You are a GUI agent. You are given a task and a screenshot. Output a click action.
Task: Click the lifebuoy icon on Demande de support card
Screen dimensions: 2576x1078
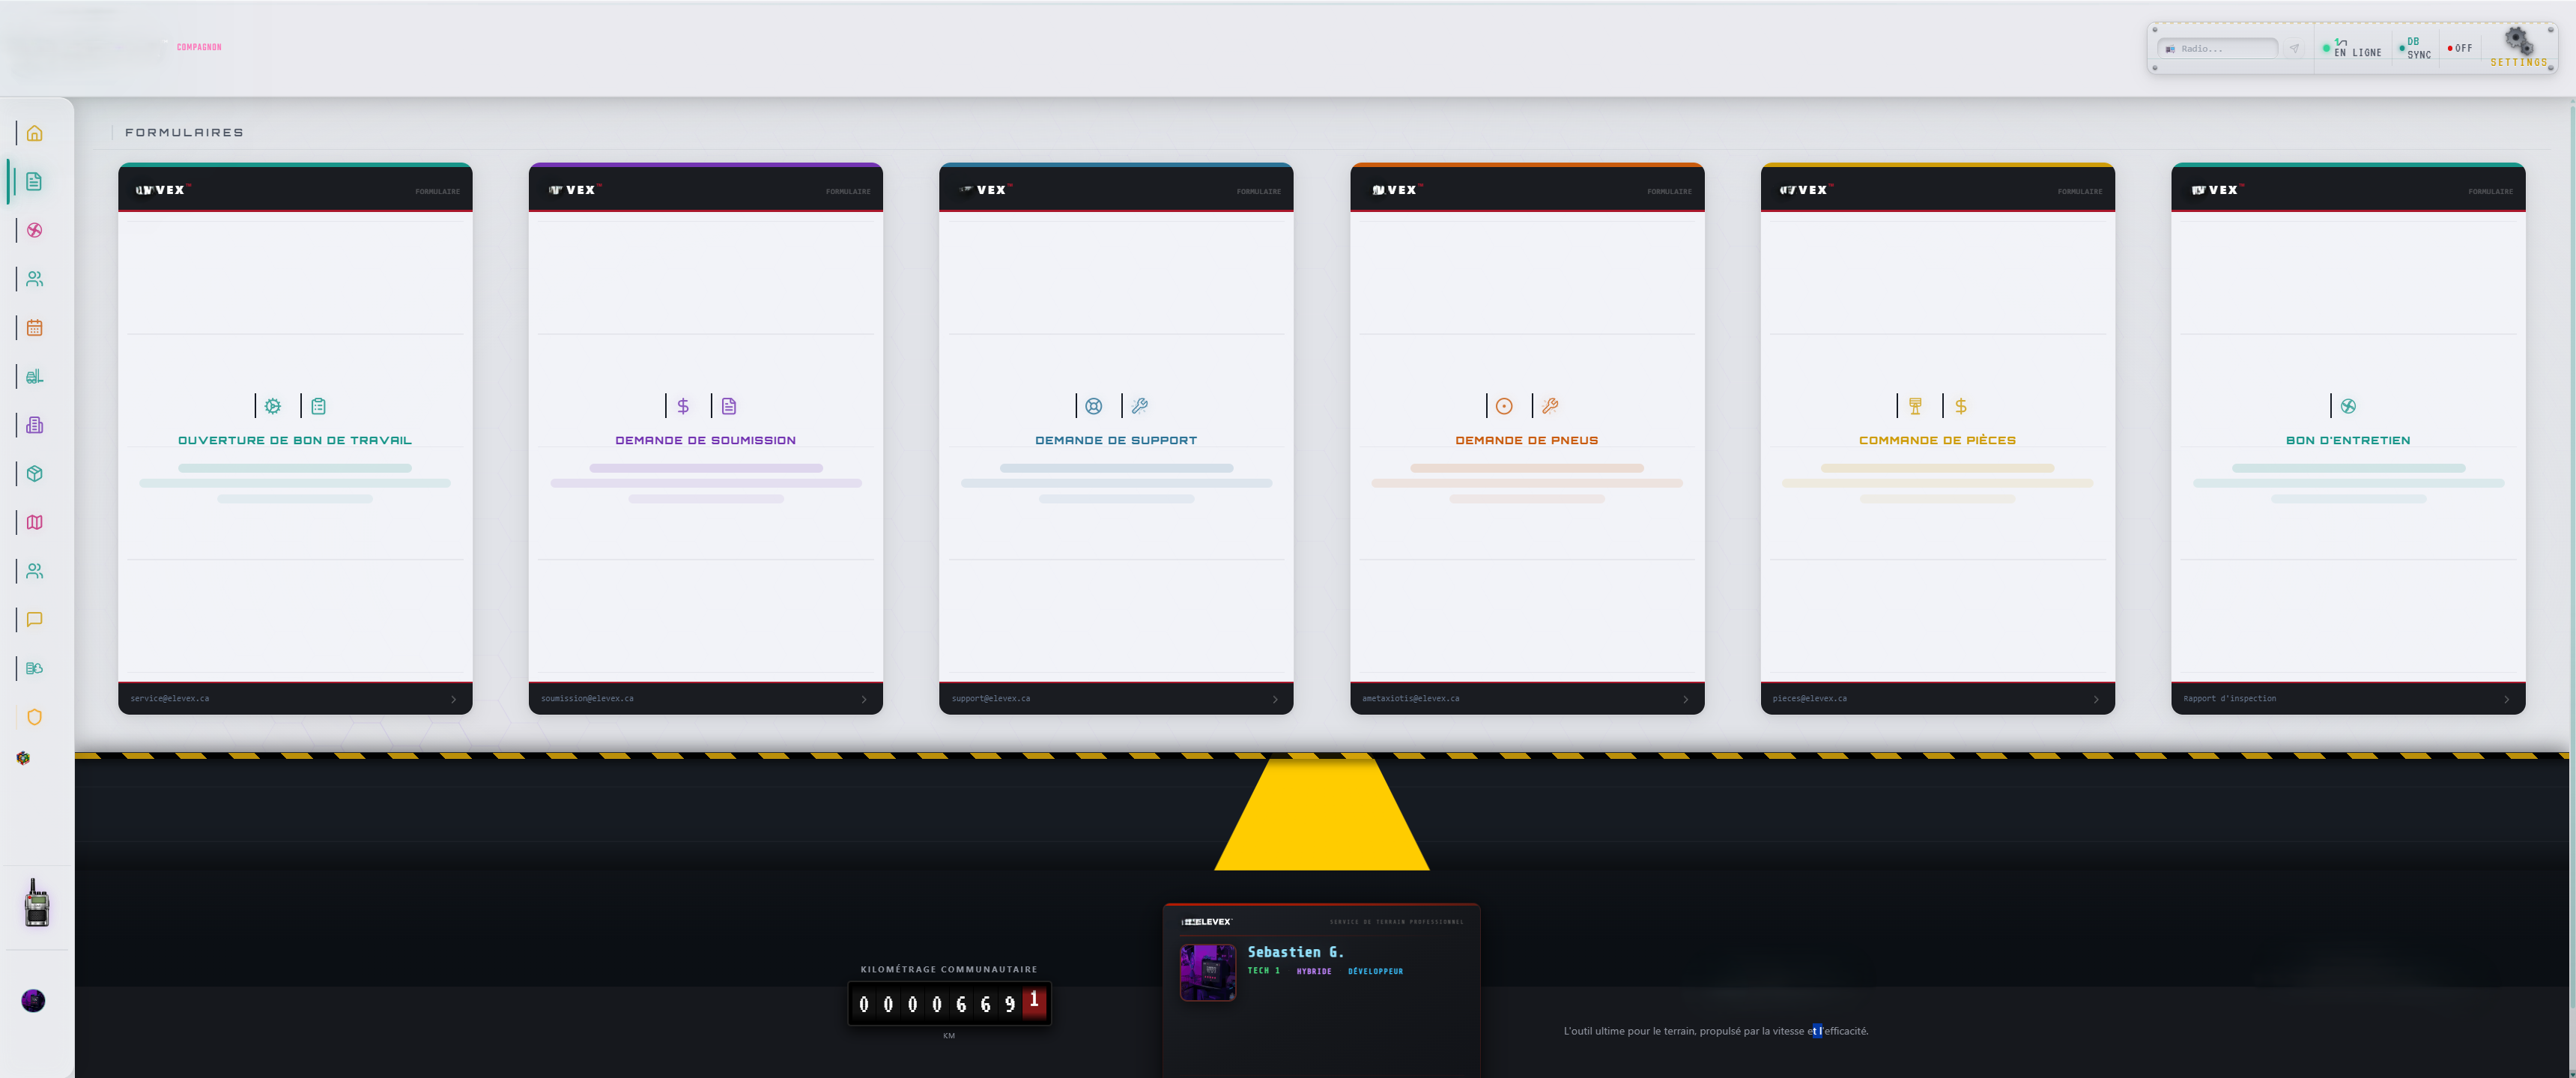coord(1094,406)
